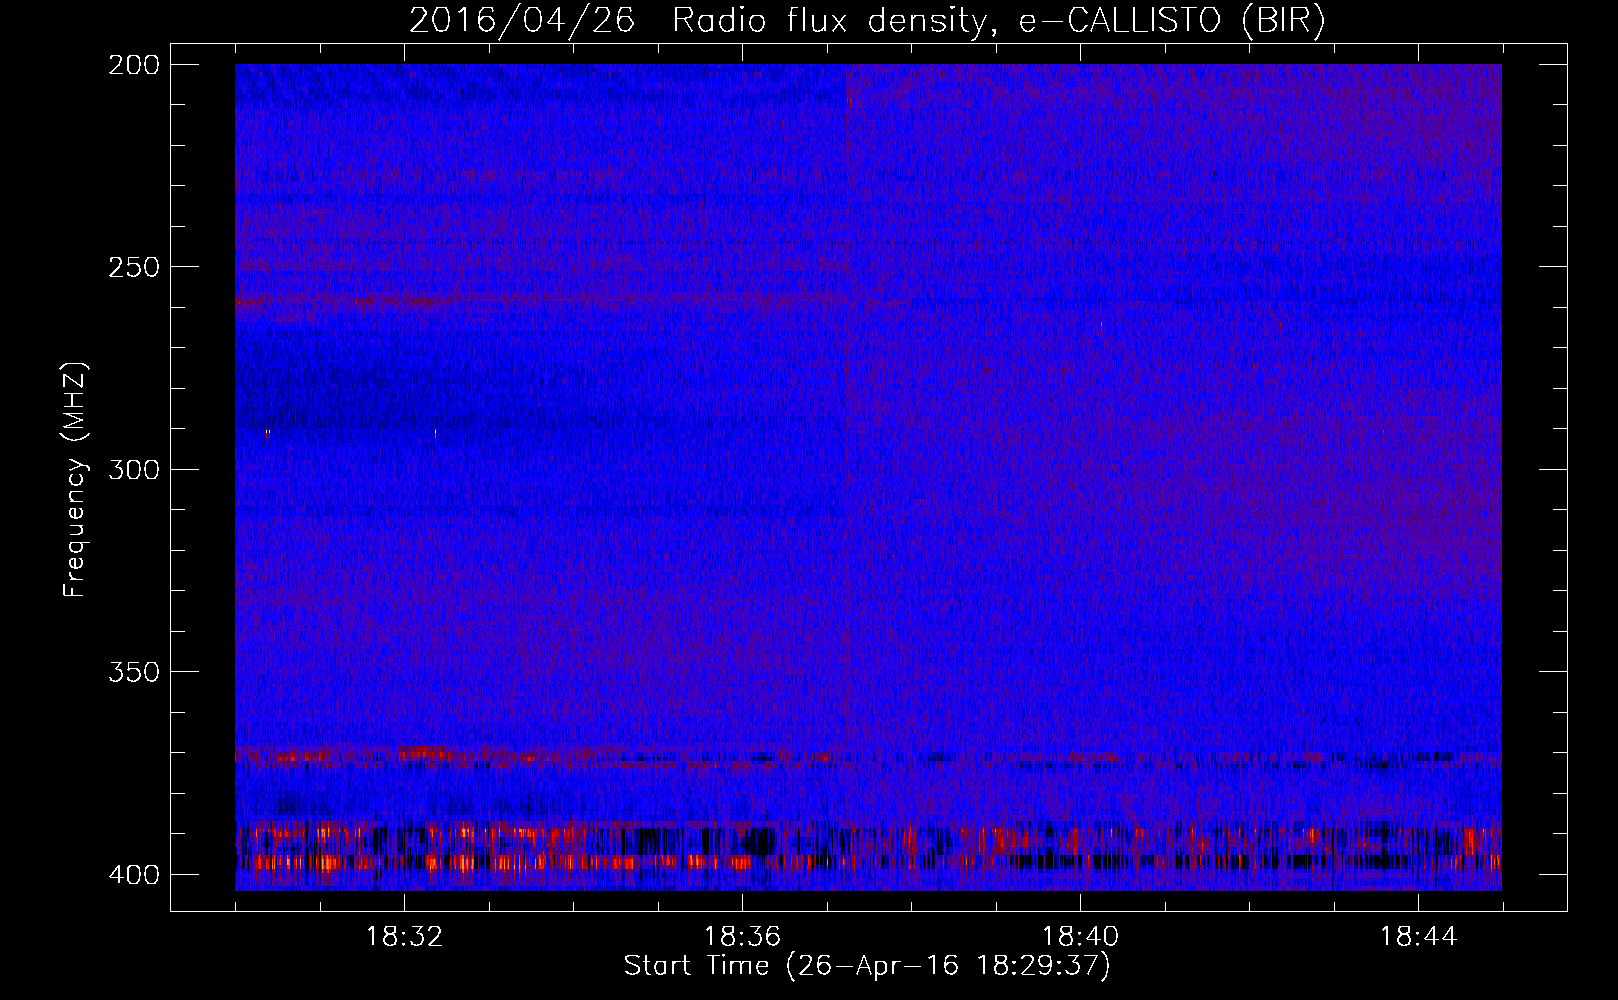Click the 200 frequency tick label
This screenshot has height=1000, width=1618.
133,65
